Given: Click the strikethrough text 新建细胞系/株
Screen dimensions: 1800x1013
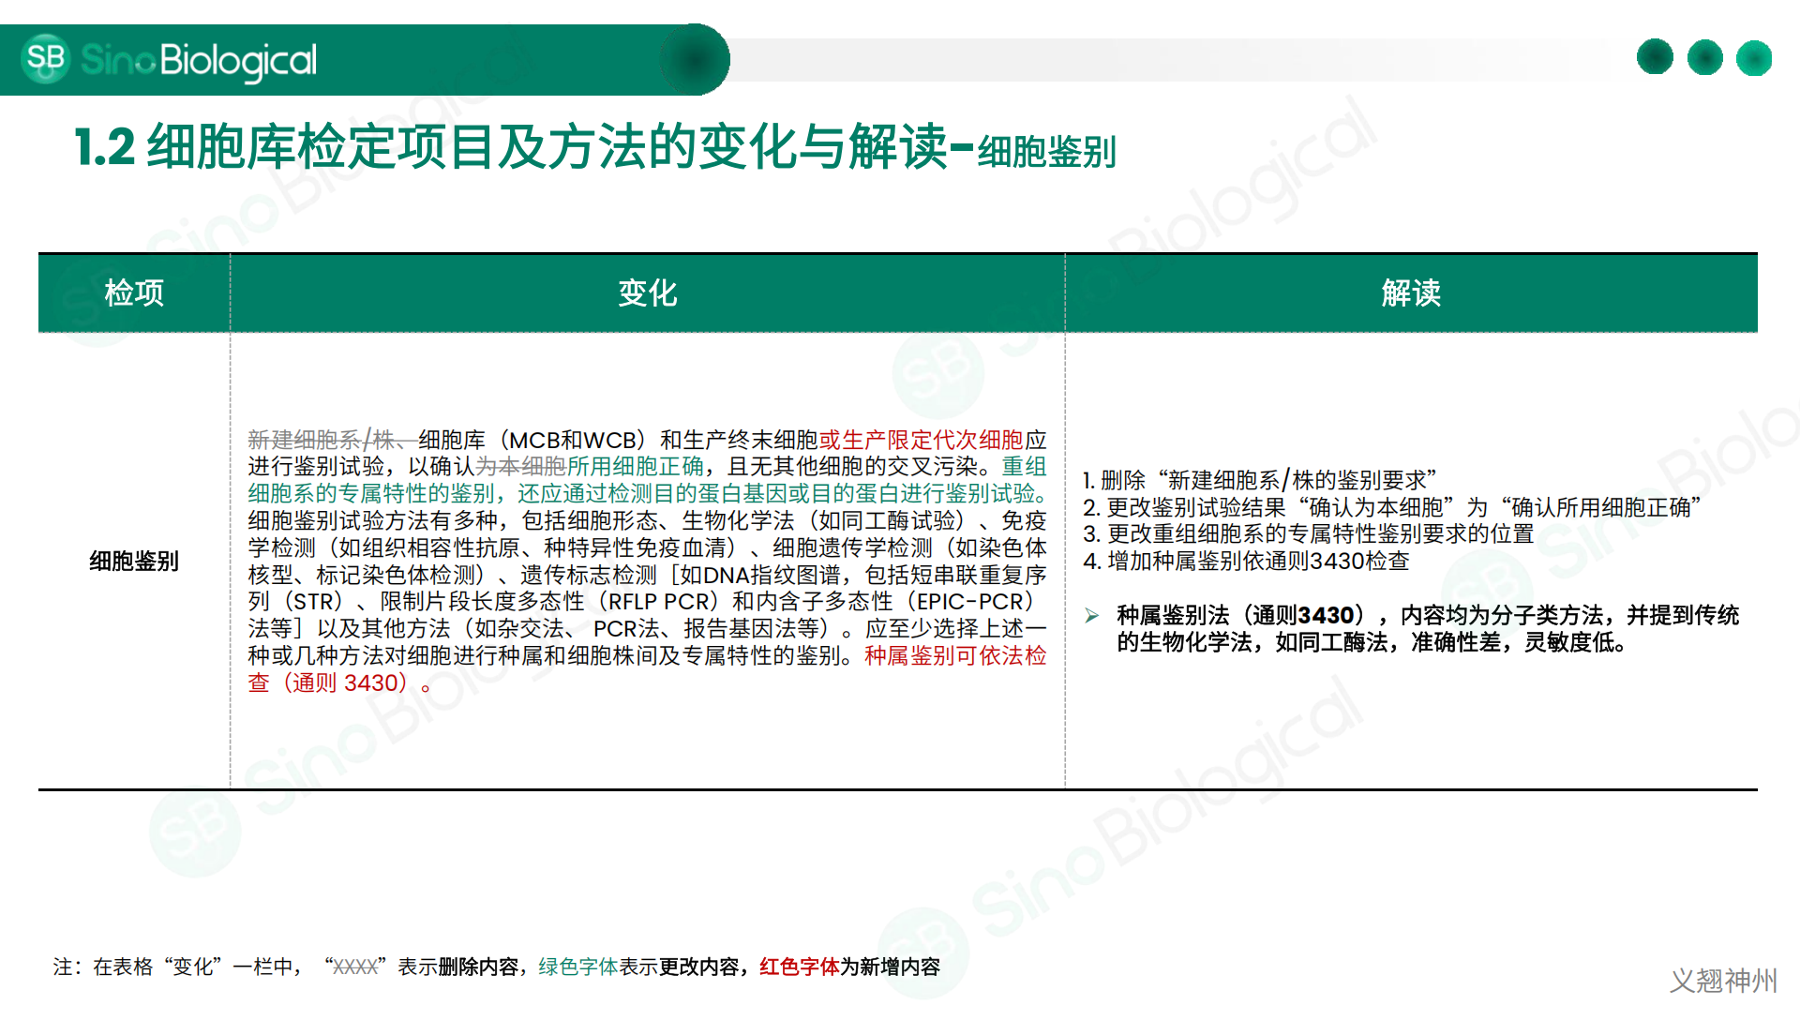Looking at the screenshot, I should coord(330,440).
